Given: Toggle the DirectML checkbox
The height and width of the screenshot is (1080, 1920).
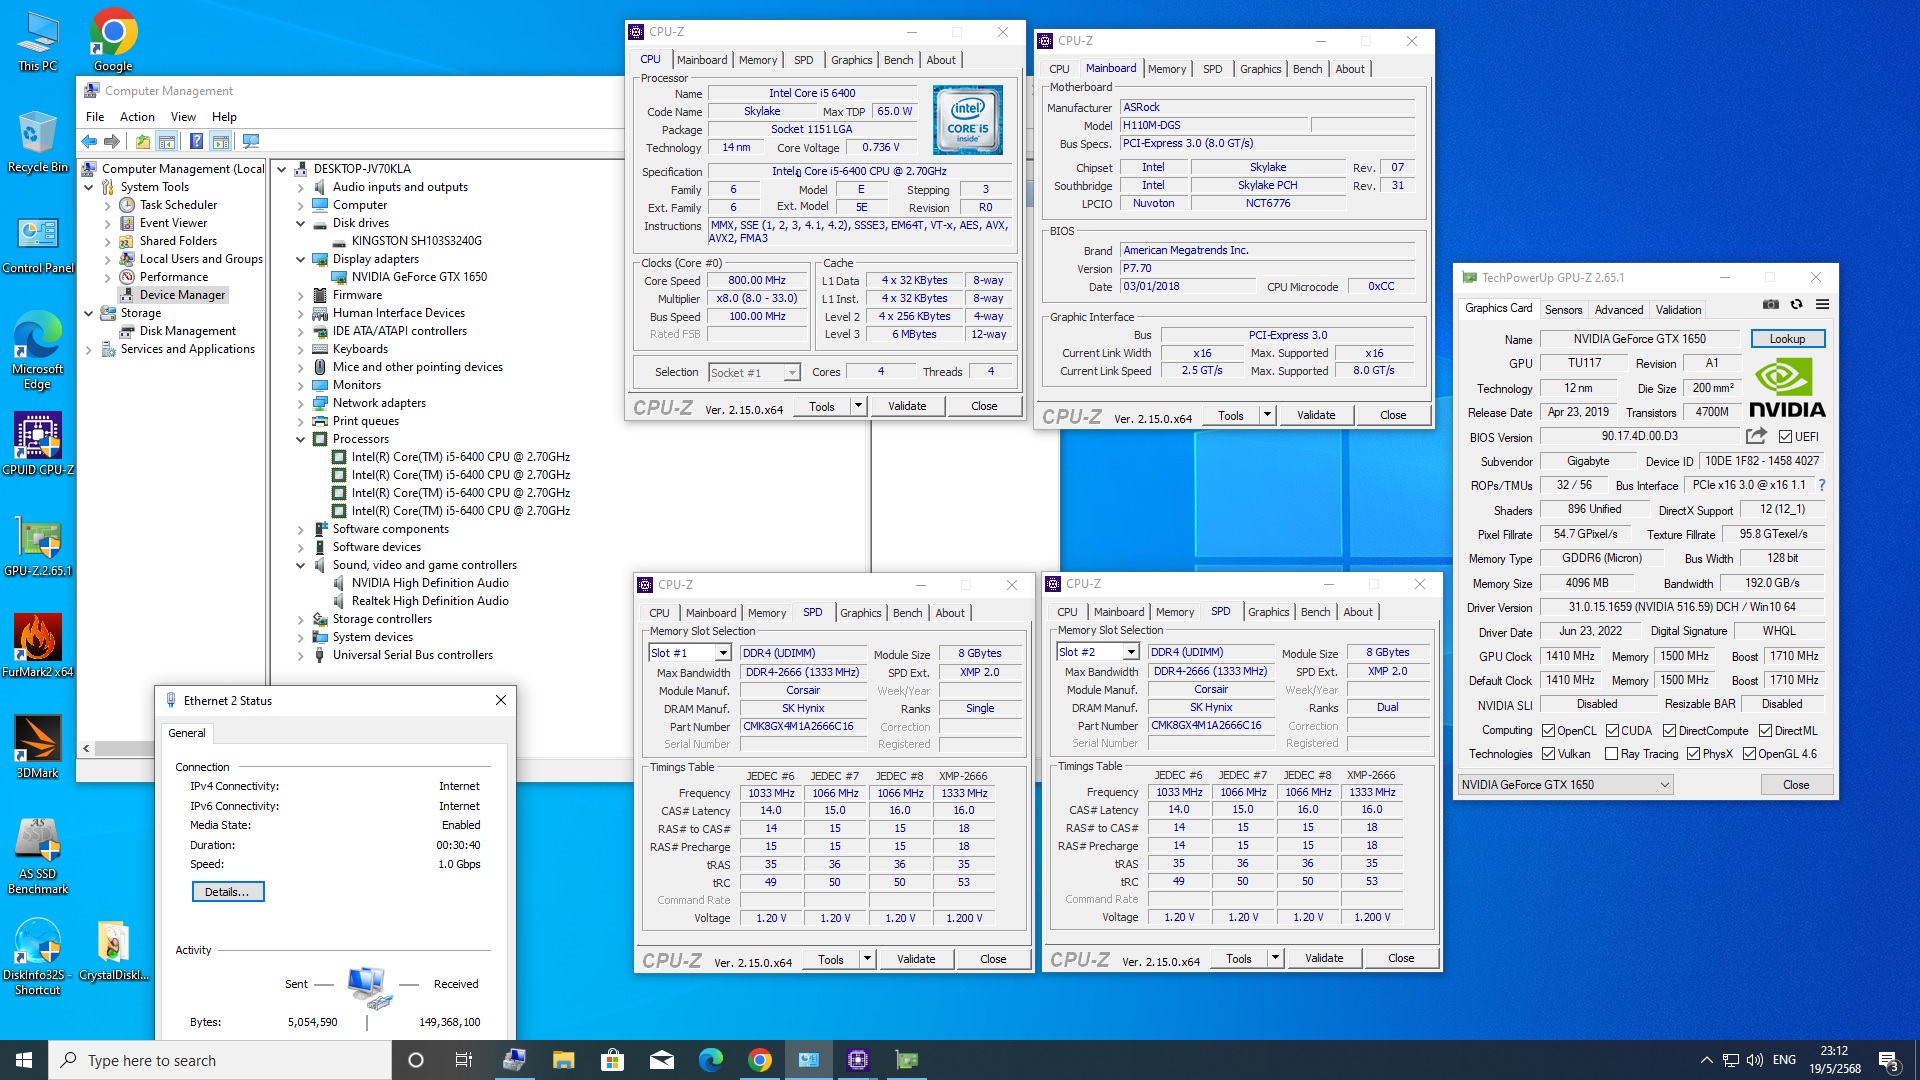Looking at the screenshot, I should click(x=1765, y=731).
